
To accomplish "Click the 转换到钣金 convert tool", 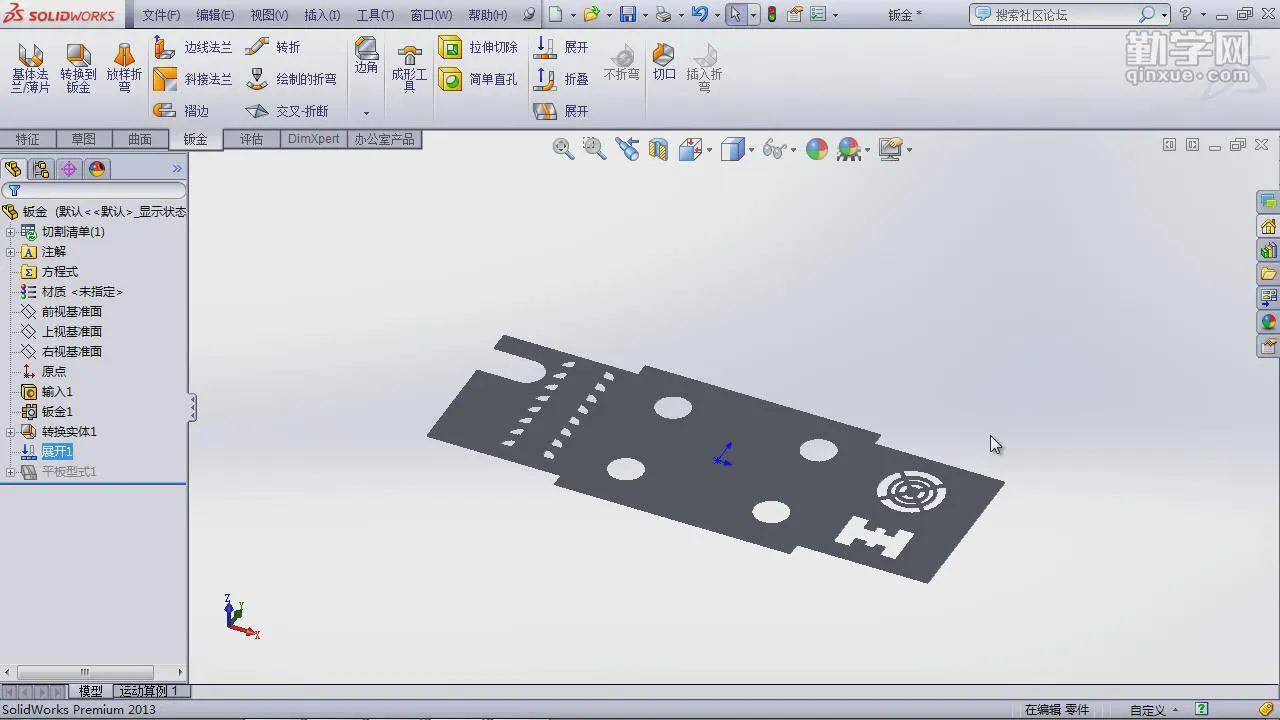I will click(x=78, y=68).
